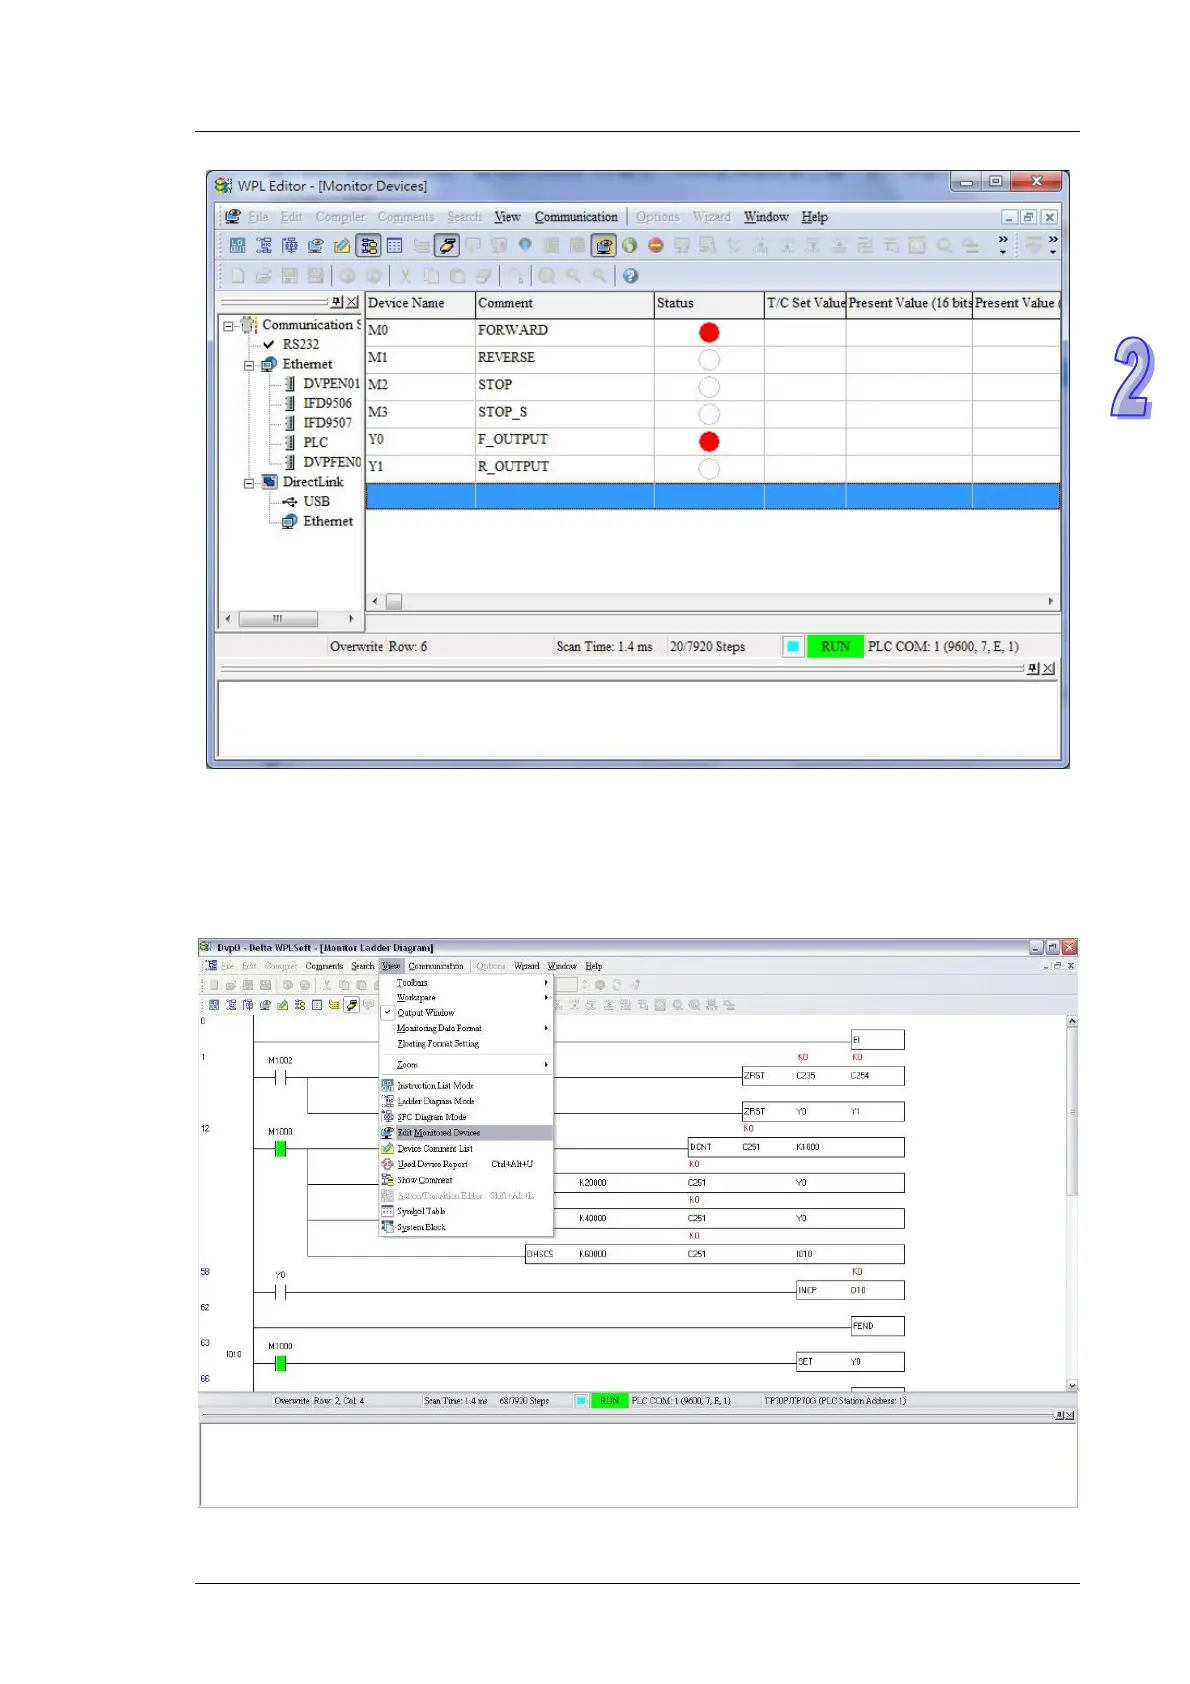This screenshot has width=1190, height=1684.
Task: Open Window menu in WPL Editor
Action: click(x=766, y=217)
